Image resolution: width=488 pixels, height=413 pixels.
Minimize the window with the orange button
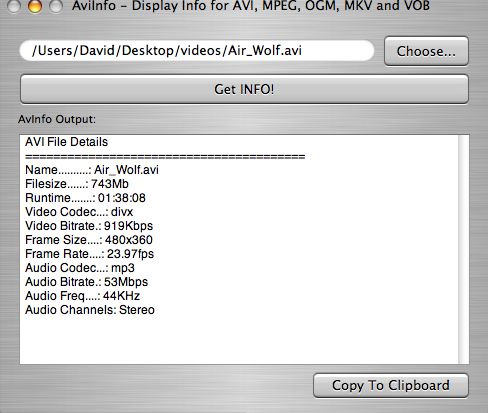click(x=35, y=6)
